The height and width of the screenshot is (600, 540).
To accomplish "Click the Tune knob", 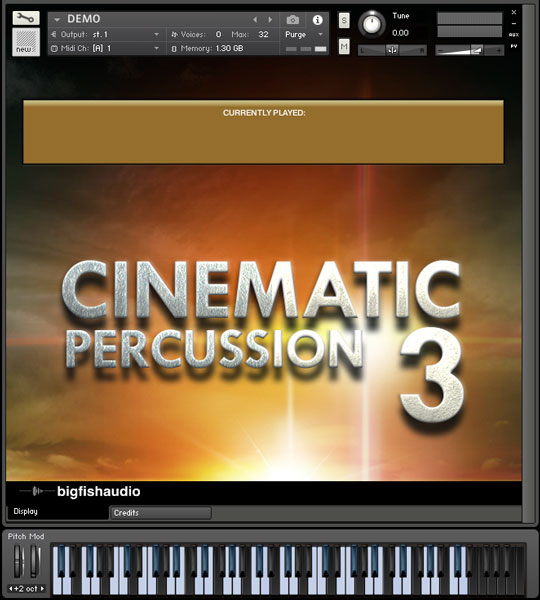I will (372, 24).
